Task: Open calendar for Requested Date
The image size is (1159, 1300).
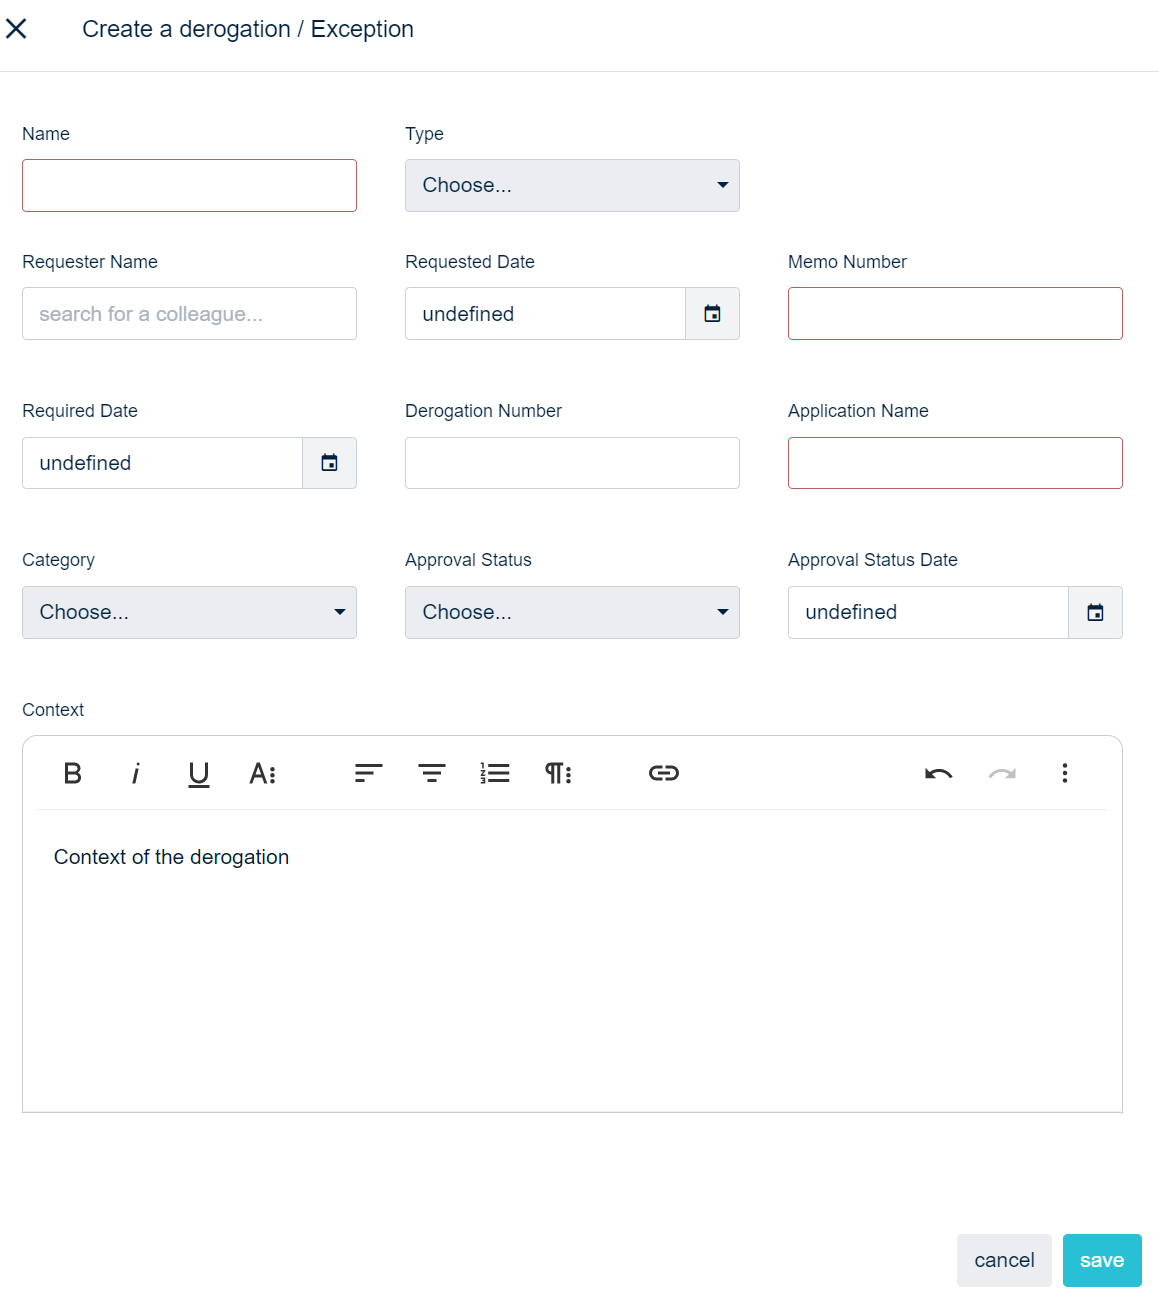Action: click(712, 314)
